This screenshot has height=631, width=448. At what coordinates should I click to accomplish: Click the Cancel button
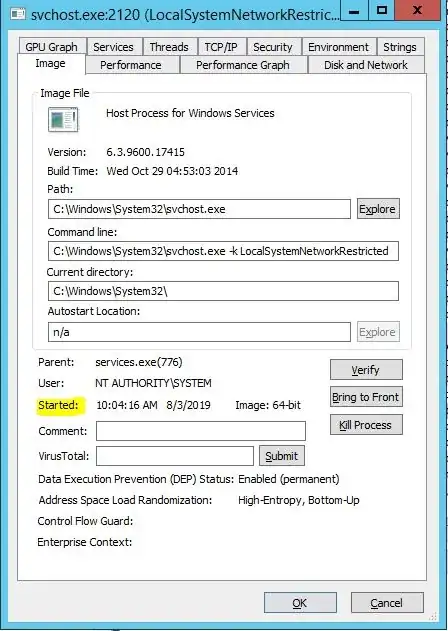pyautogui.click(x=387, y=603)
